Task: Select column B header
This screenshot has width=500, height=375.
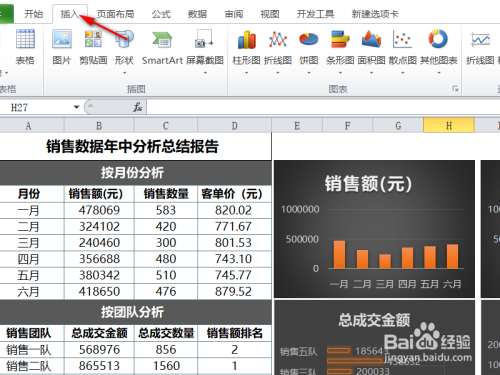Action: (x=99, y=126)
